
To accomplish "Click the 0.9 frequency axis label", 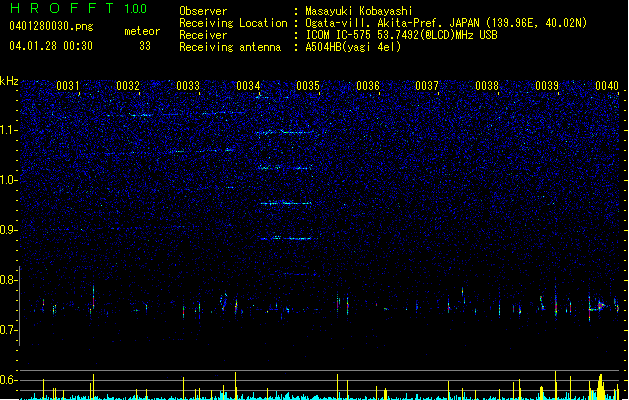I will [9, 230].
